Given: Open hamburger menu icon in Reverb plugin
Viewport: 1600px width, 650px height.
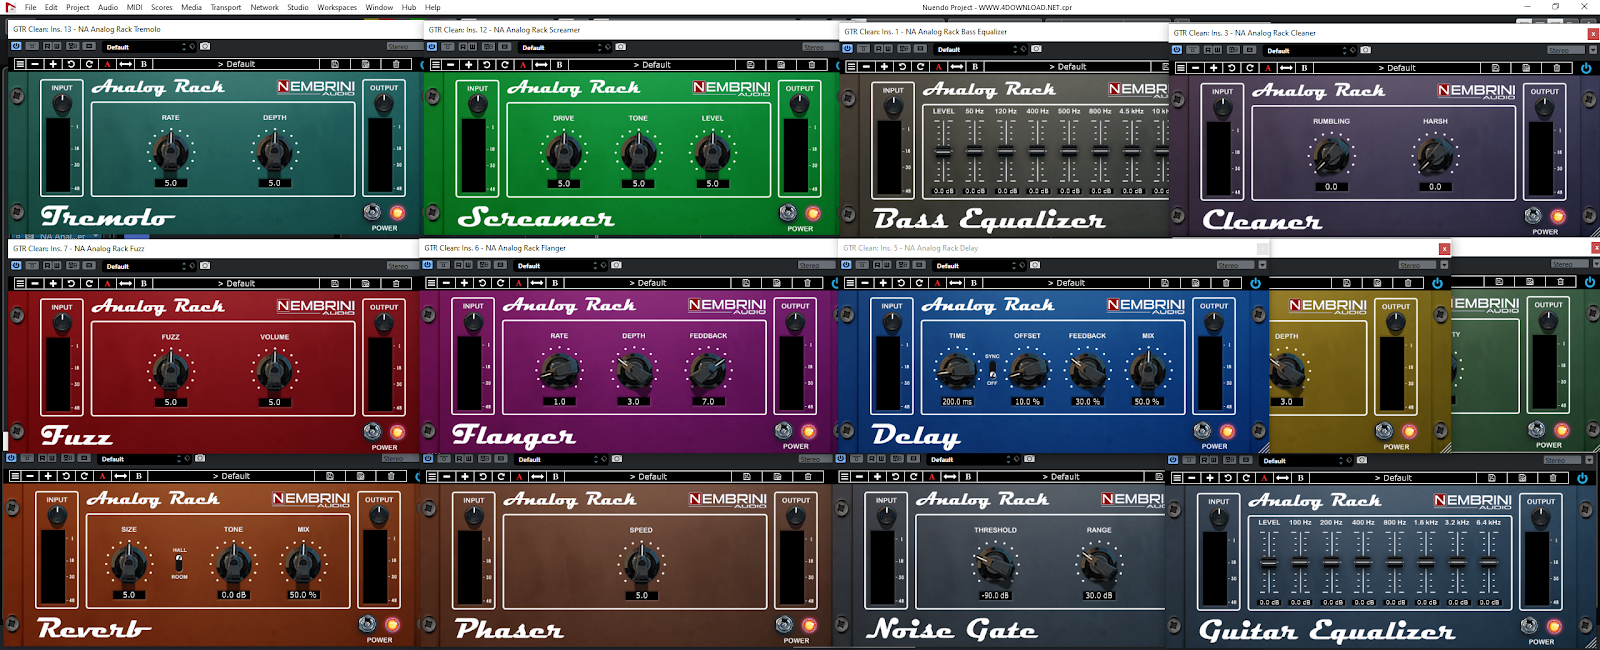Looking at the screenshot, I should 14,476.
